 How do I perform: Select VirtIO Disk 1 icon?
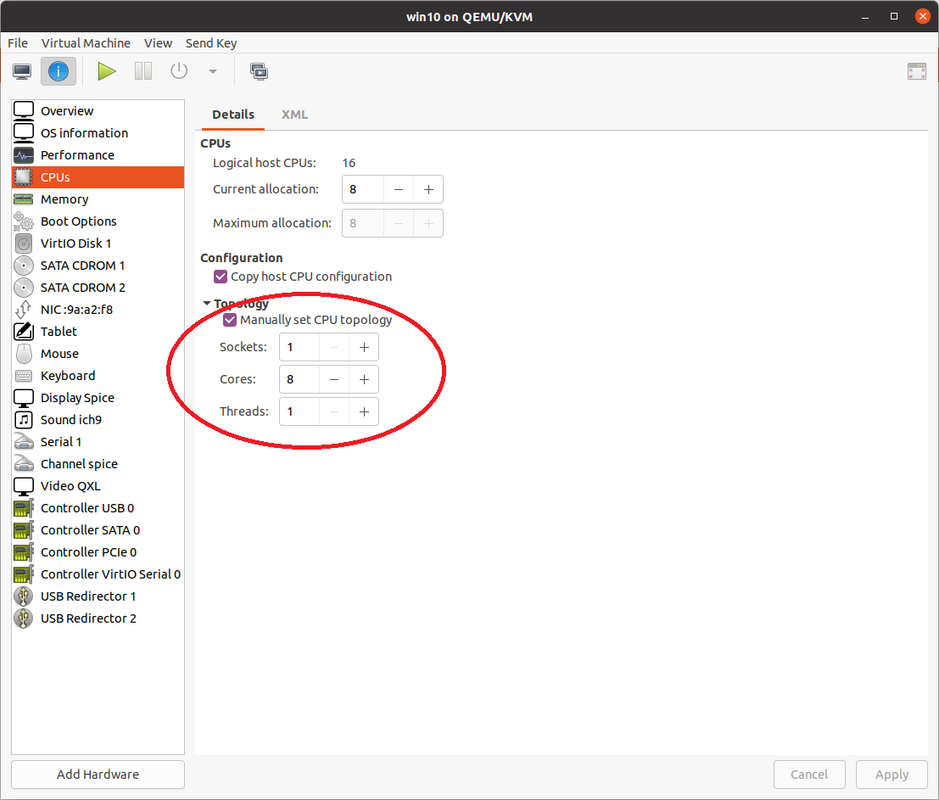(x=23, y=244)
